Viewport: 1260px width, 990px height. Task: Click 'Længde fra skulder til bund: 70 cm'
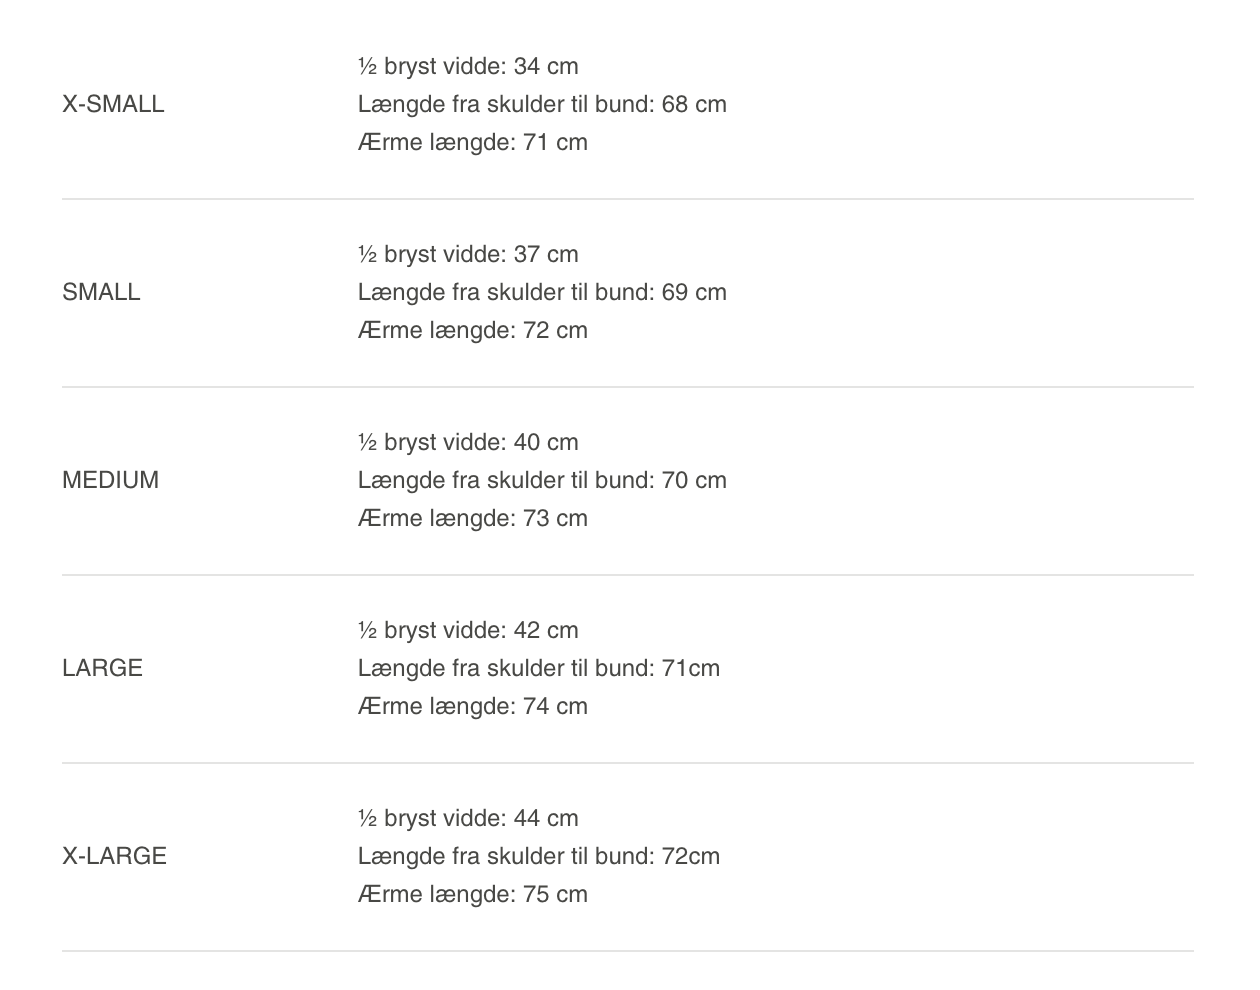click(542, 480)
